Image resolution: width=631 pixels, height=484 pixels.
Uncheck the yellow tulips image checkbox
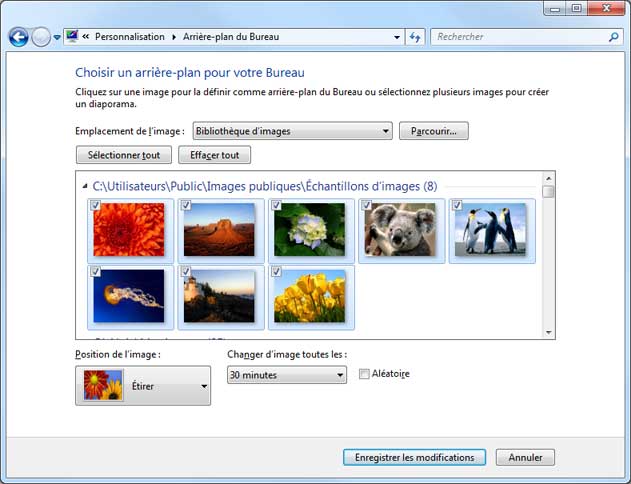(x=276, y=272)
